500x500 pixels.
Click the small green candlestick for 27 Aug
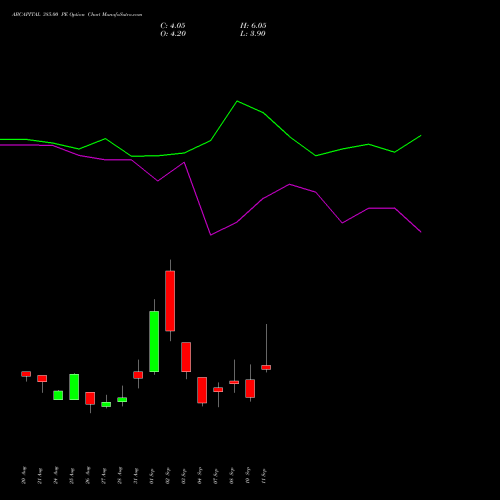[106, 404]
